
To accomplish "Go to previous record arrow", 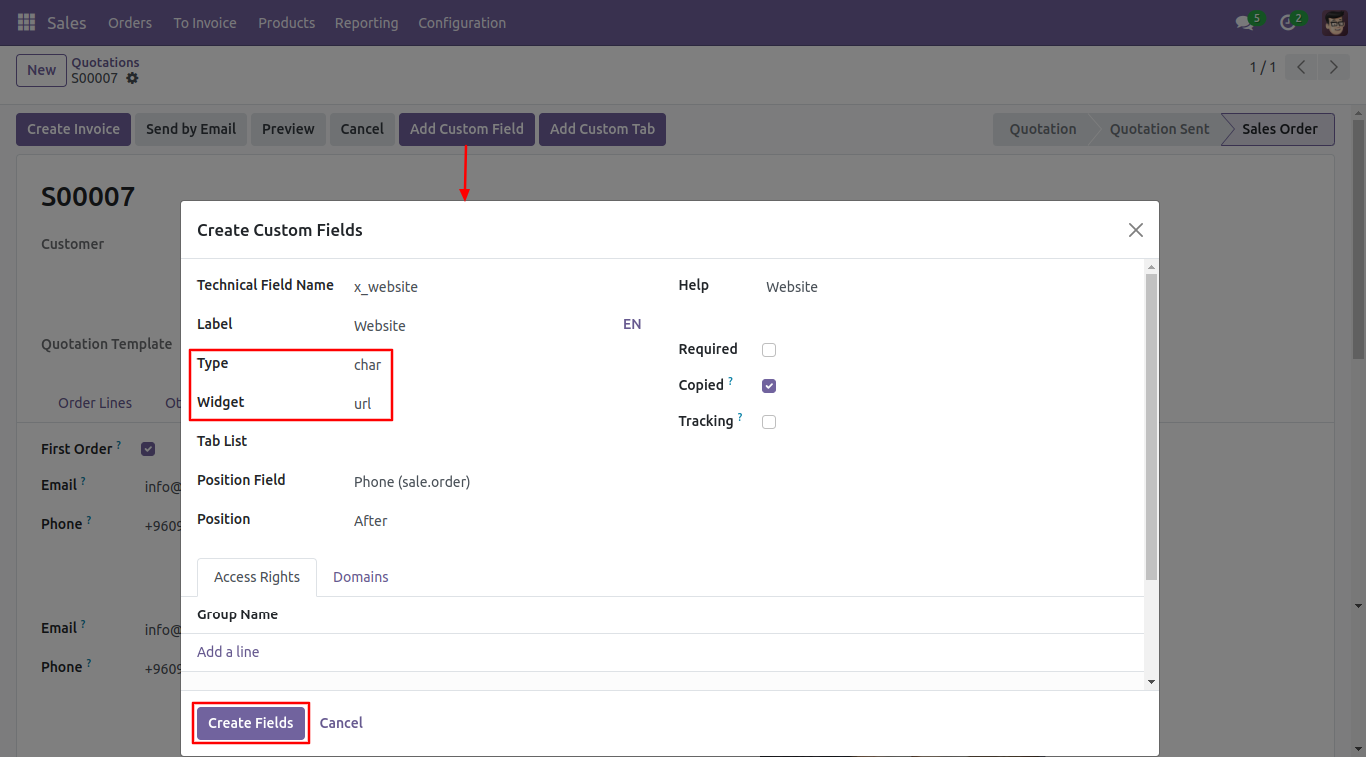I will (x=1301, y=67).
